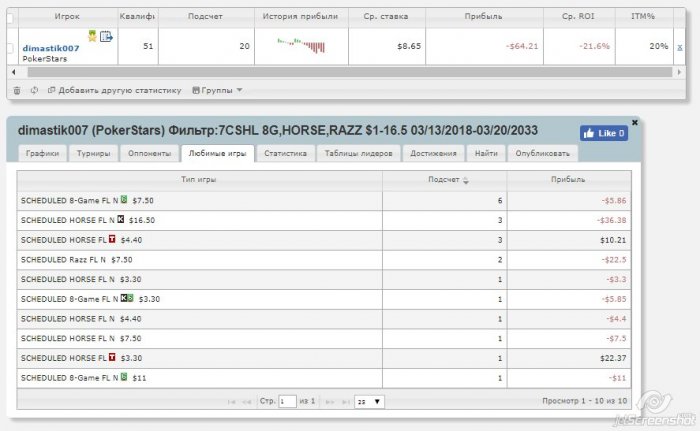Open the Опубликовать tab
Image resolution: width=700 pixels, height=431 pixels.
543,153
